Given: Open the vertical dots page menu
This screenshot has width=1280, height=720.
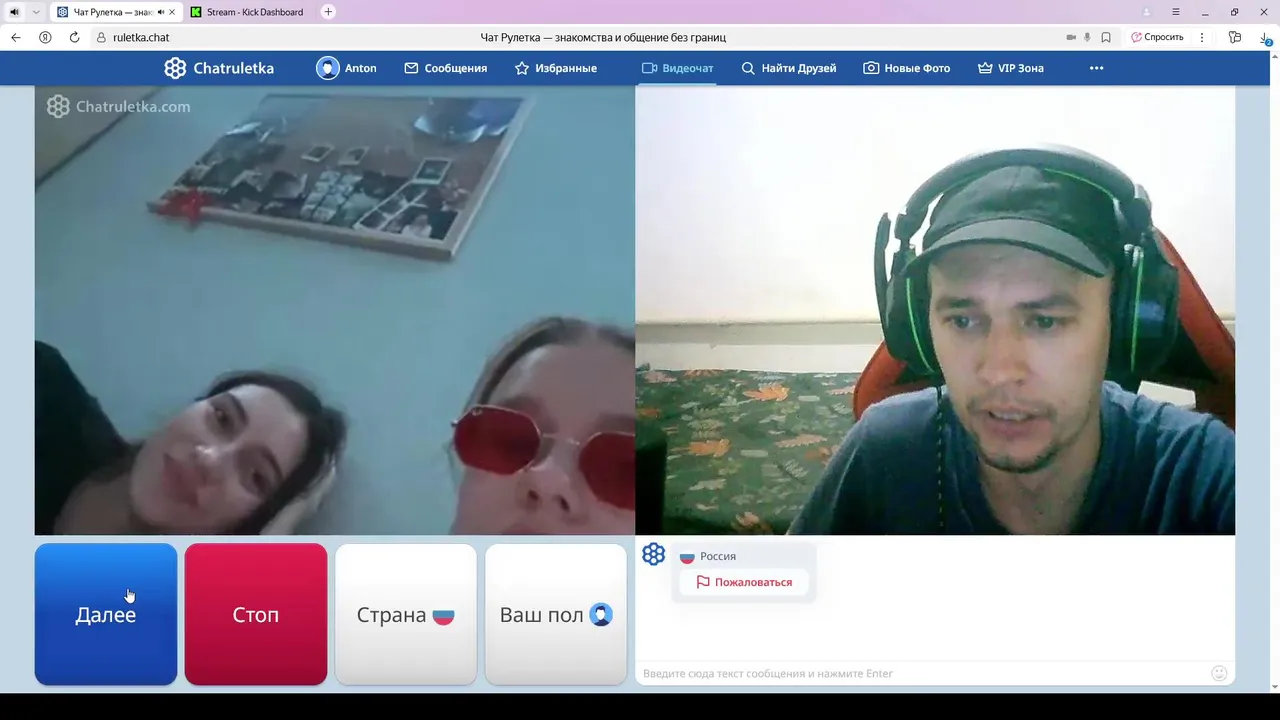Looking at the screenshot, I should click(x=1201, y=37).
